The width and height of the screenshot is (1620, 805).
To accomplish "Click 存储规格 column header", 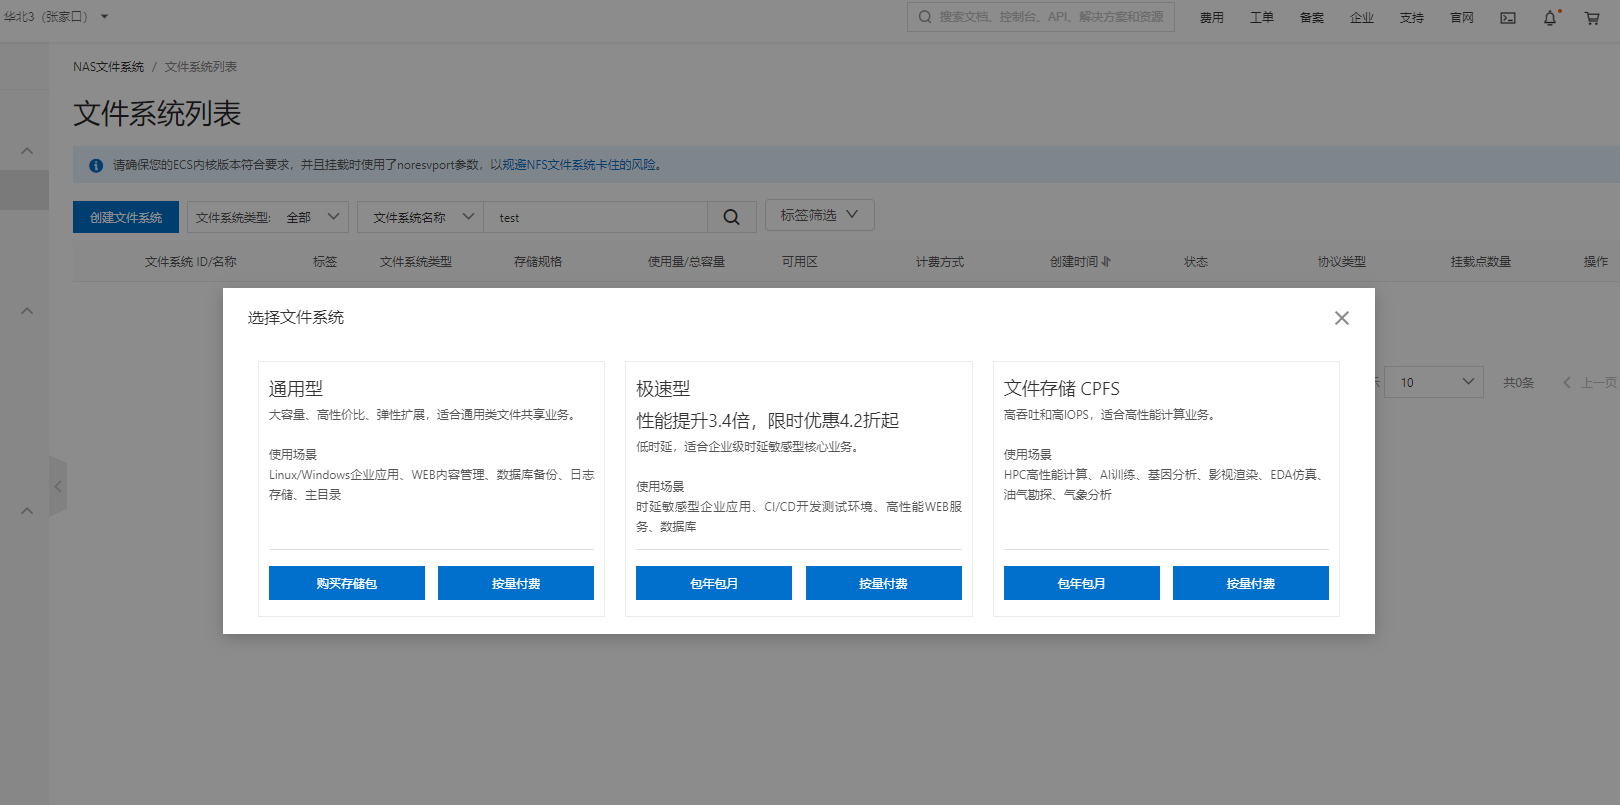I will (x=538, y=262).
